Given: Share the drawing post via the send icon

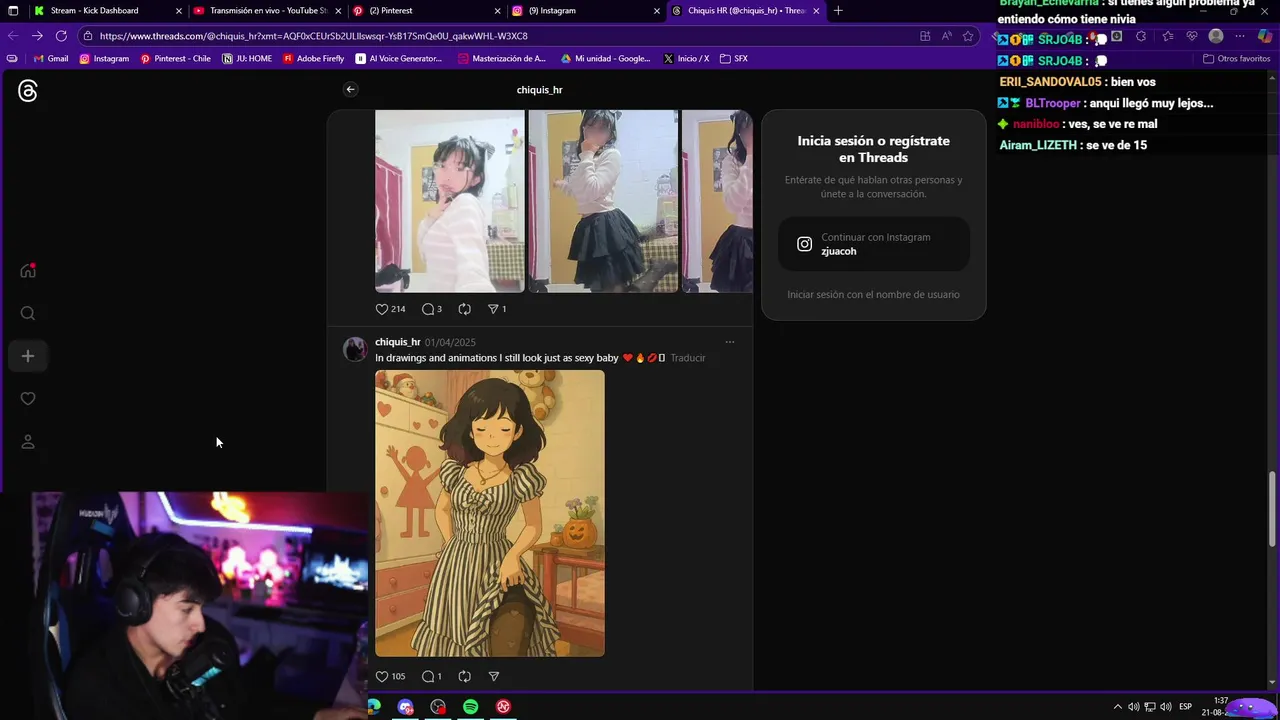Looking at the screenshot, I should coord(493,676).
